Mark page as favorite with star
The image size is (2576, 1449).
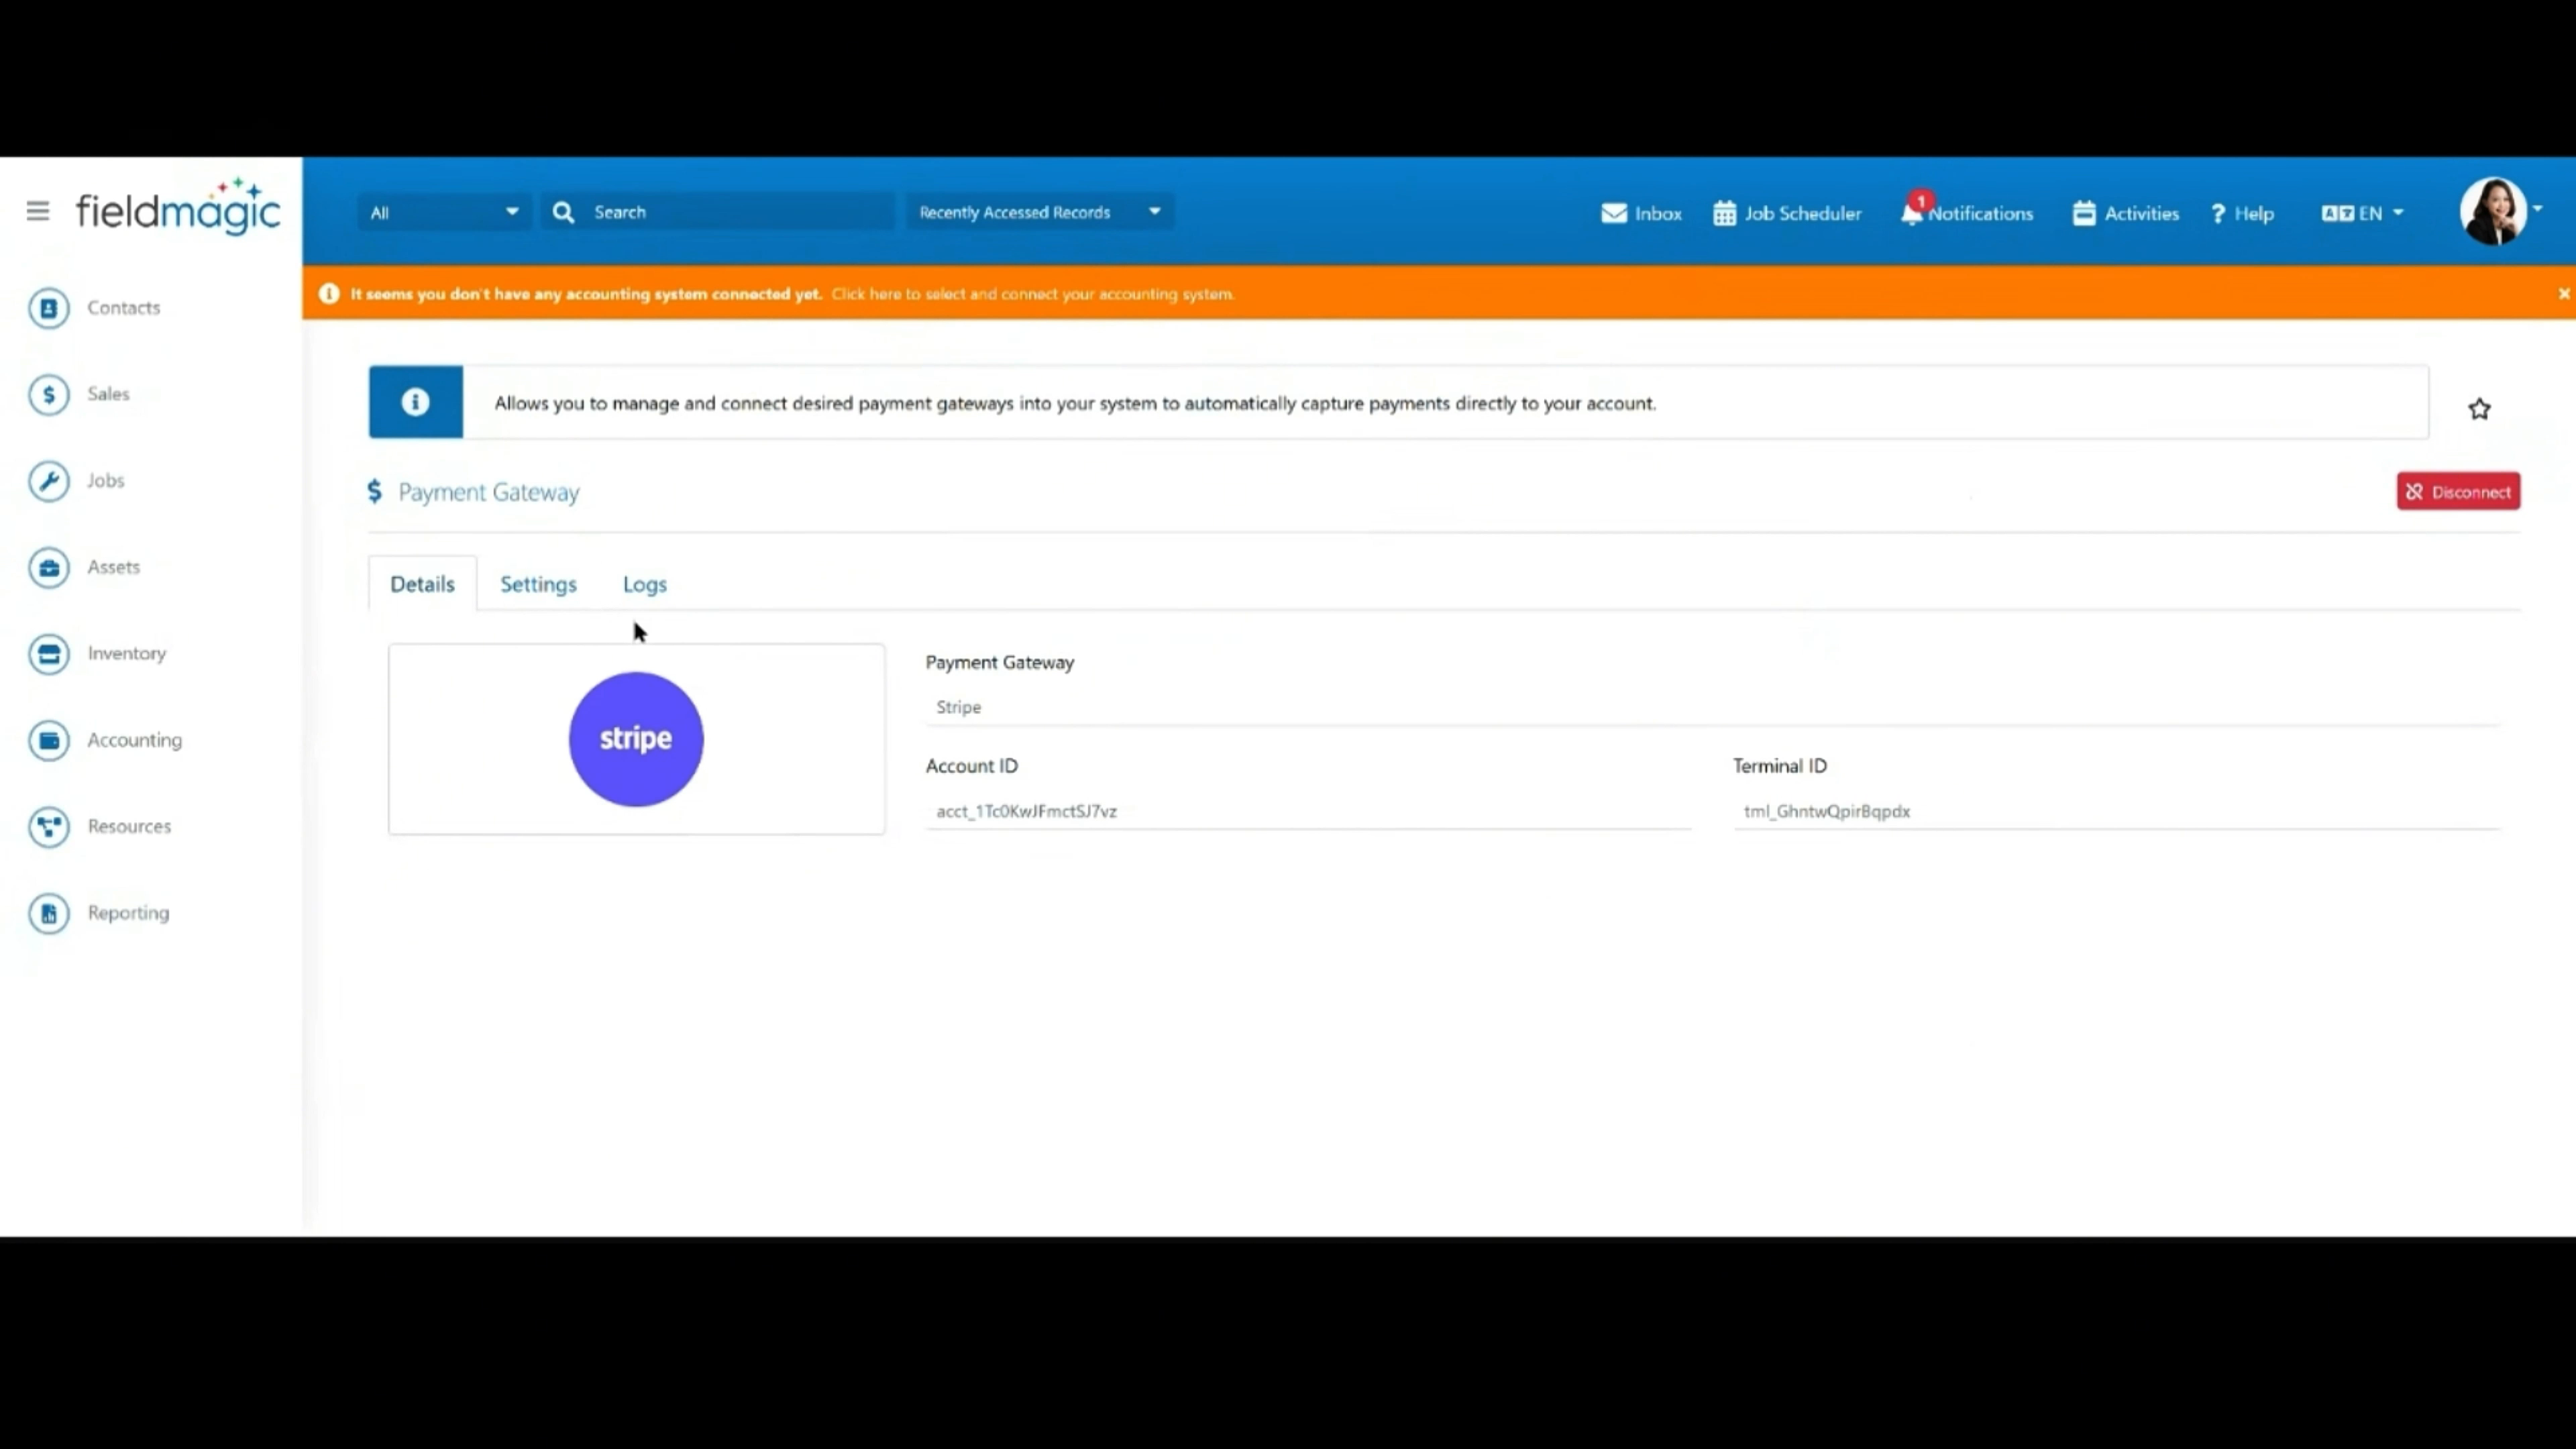click(x=2479, y=409)
